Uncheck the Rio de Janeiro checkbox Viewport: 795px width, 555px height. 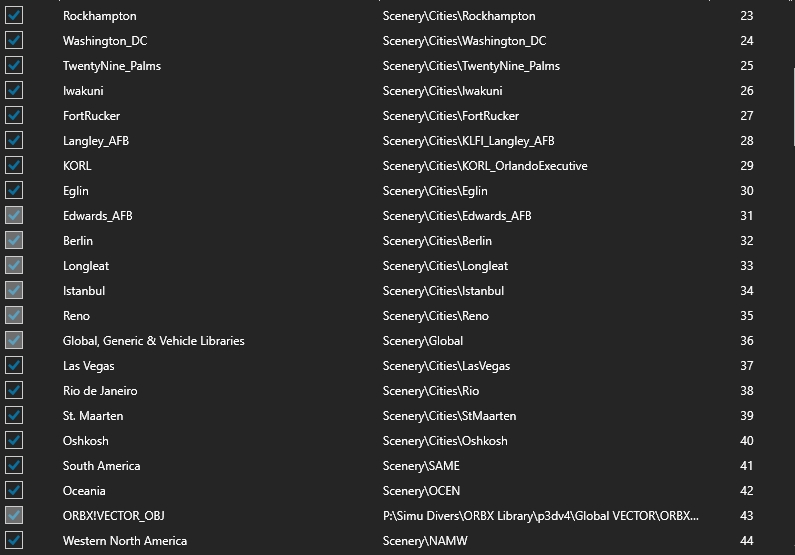(x=14, y=390)
